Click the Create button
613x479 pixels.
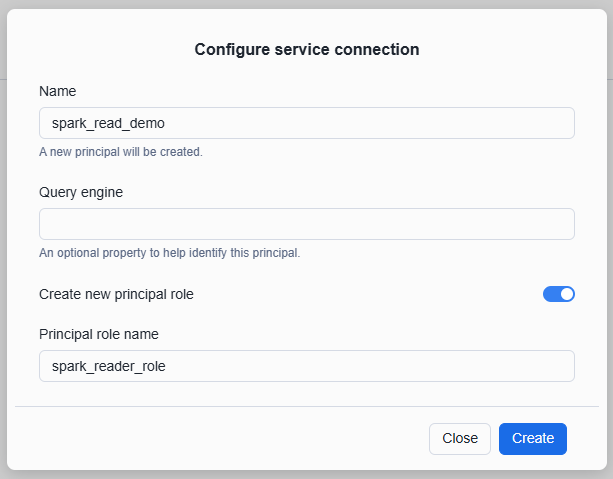point(532,438)
